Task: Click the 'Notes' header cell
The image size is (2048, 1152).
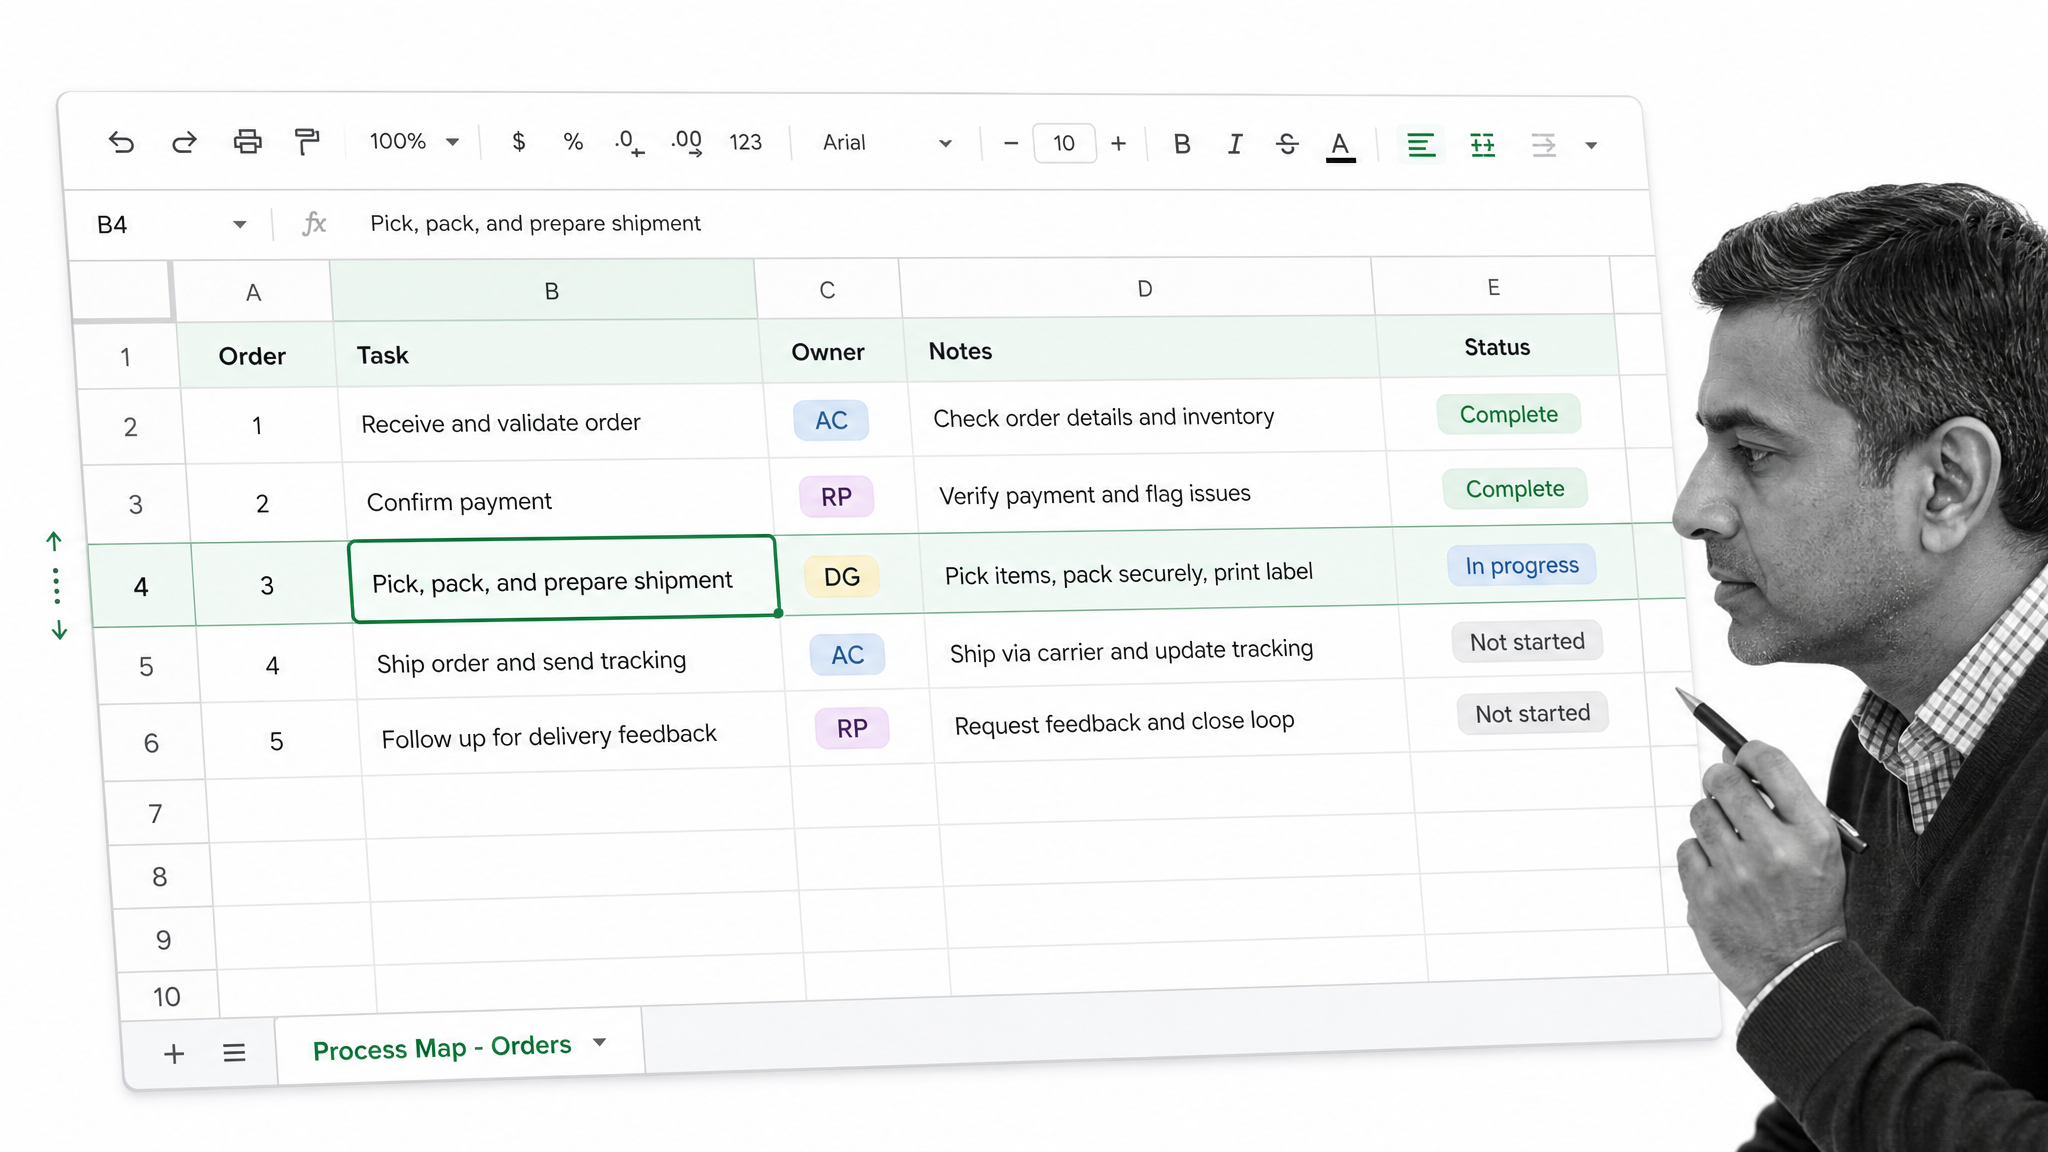Action: pyautogui.click(x=1142, y=350)
